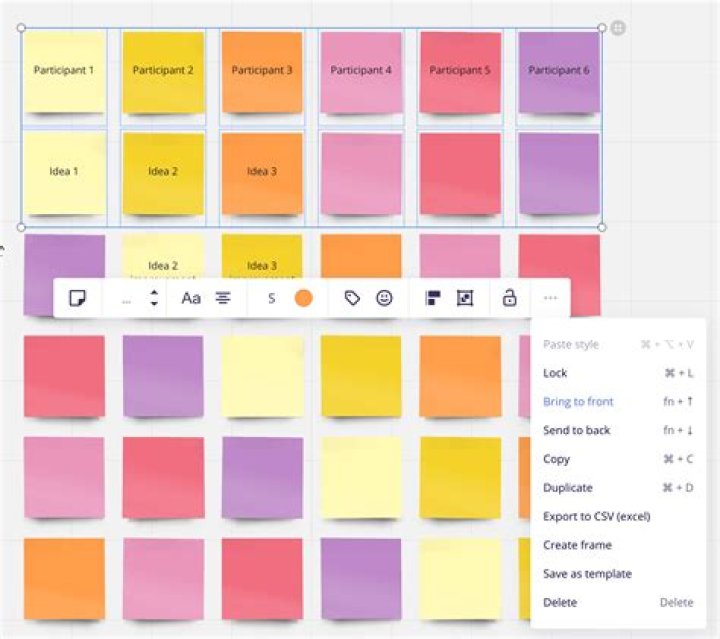Select the gold Idea 2 sticky note

[163, 174]
